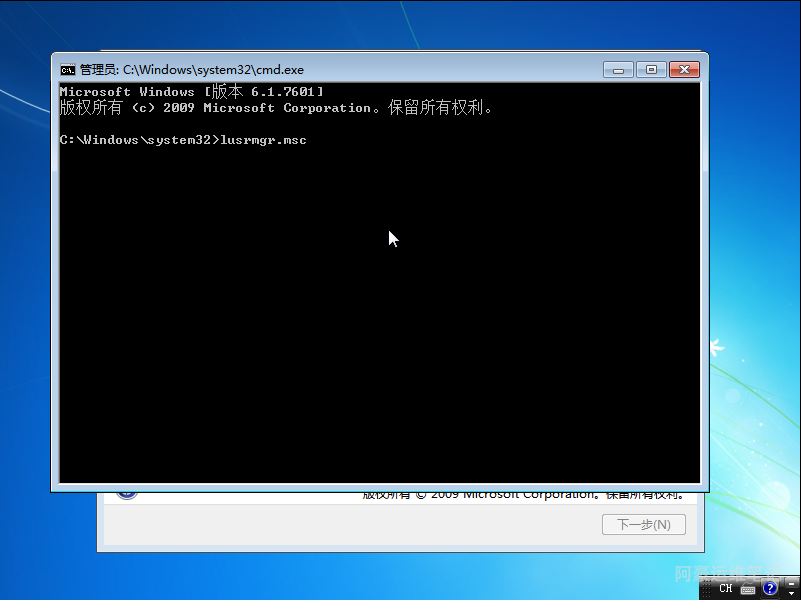The height and width of the screenshot is (600, 801).
Task: Open the language bar options dropdown arrow
Action: coord(790,593)
